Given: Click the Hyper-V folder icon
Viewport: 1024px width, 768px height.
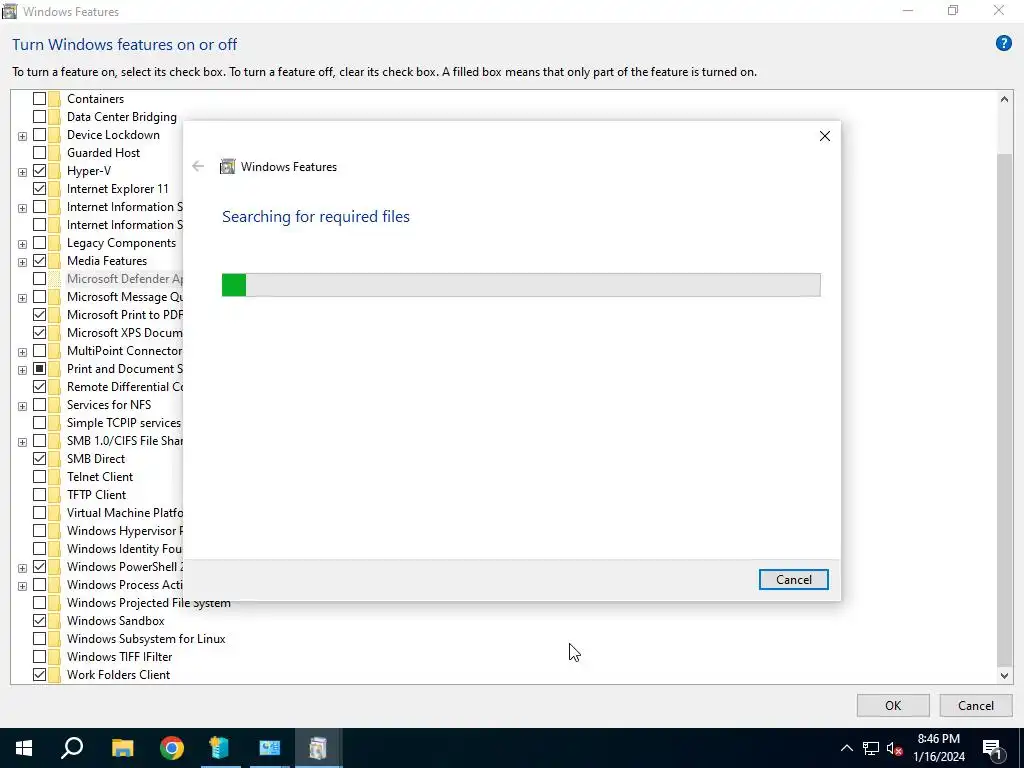Looking at the screenshot, I should (54, 170).
